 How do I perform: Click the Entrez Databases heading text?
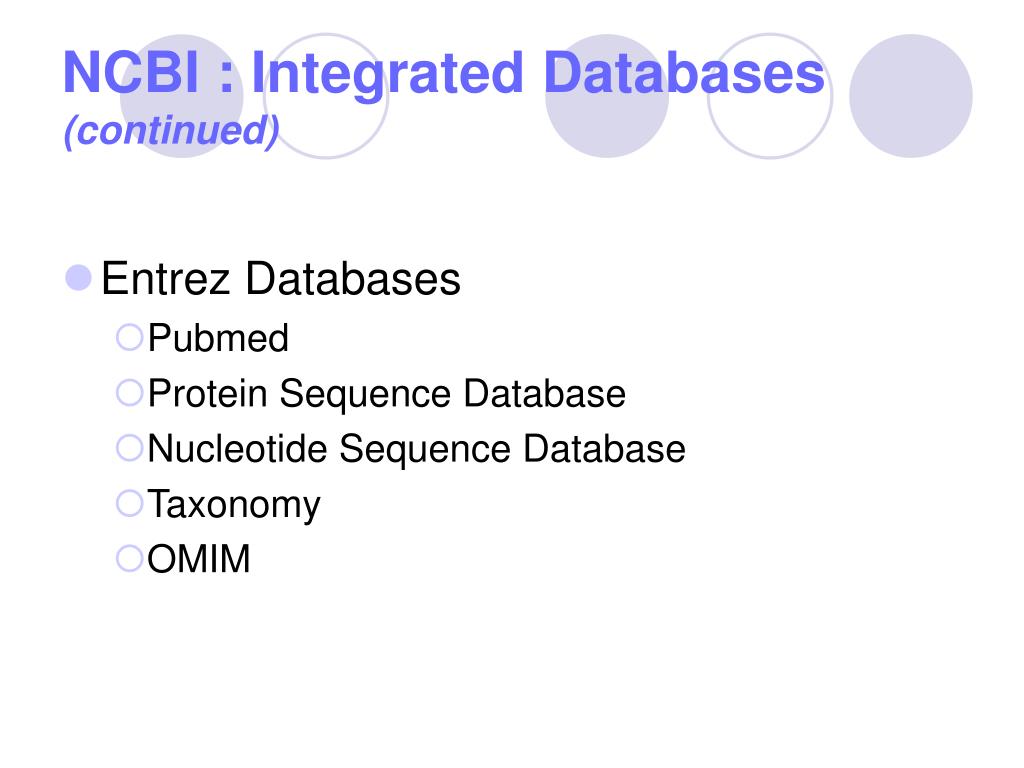(x=281, y=279)
